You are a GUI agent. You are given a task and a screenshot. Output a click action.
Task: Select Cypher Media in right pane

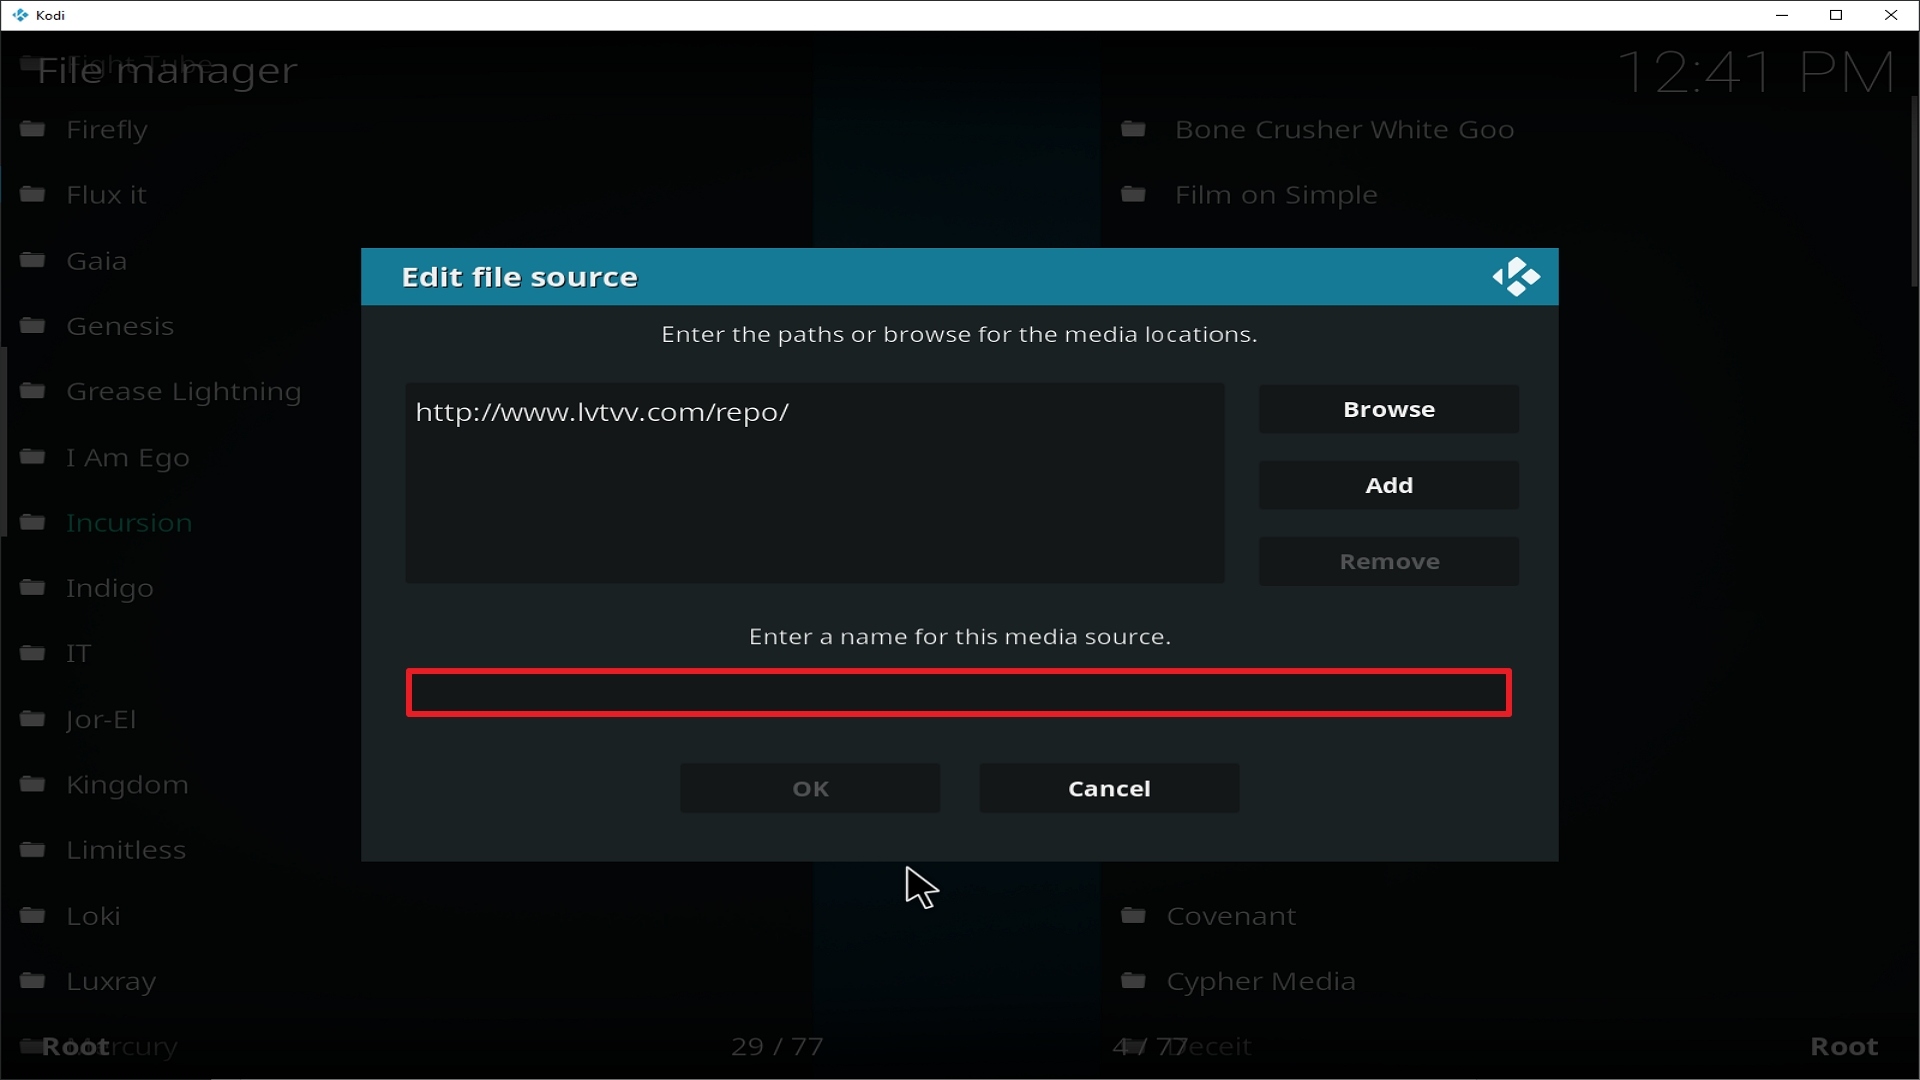(1261, 982)
